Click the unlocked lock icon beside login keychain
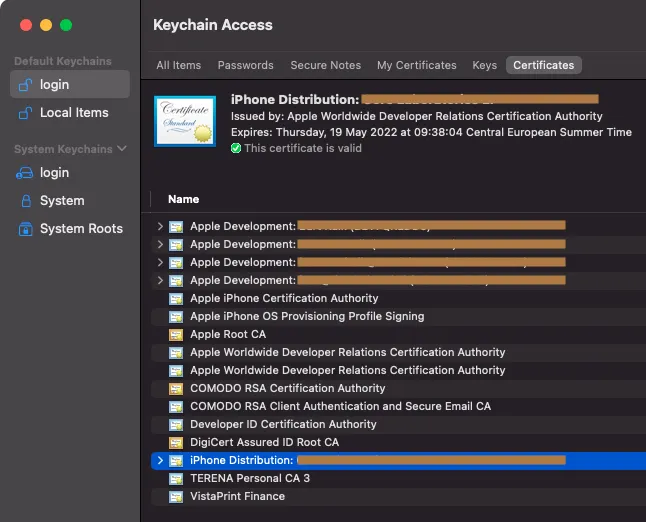Screen dimensions: 646x522 click(x=25, y=85)
